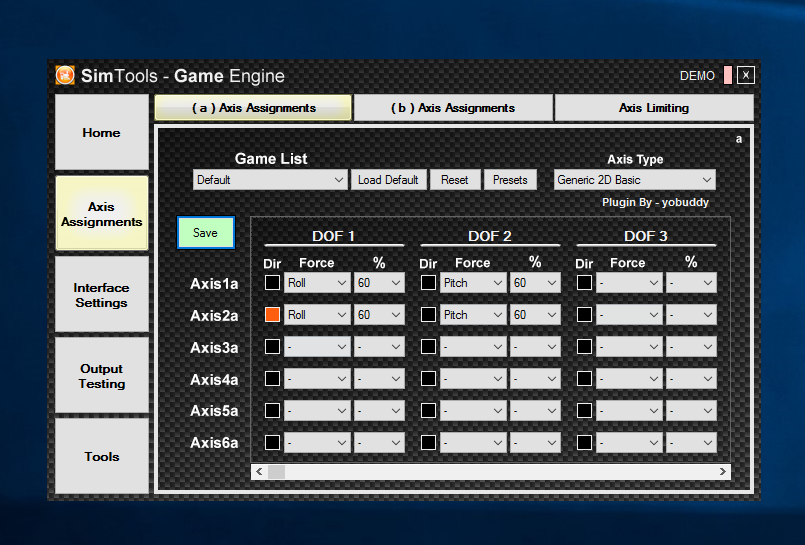Toggle Axis5a DOF 1 Dir box
The image size is (805, 545).
pyautogui.click(x=272, y=411)
